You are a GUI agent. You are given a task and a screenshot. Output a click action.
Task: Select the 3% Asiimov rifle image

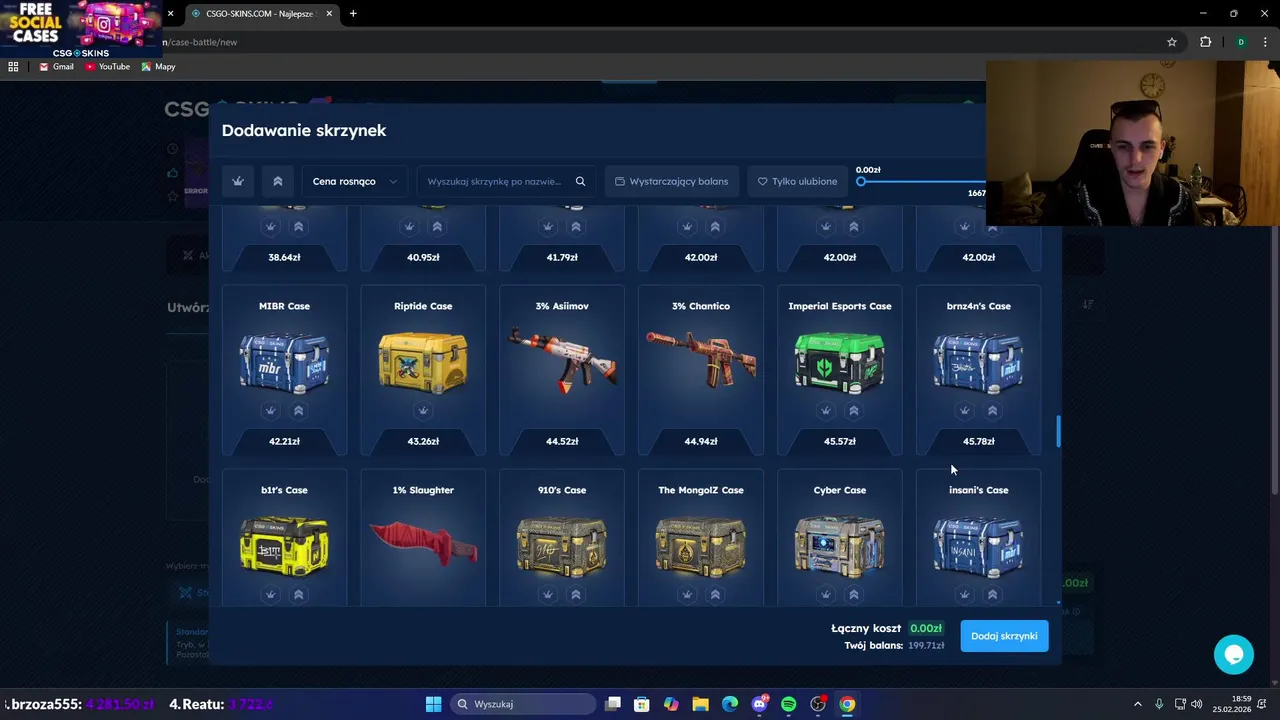click(x=562, y=360)
